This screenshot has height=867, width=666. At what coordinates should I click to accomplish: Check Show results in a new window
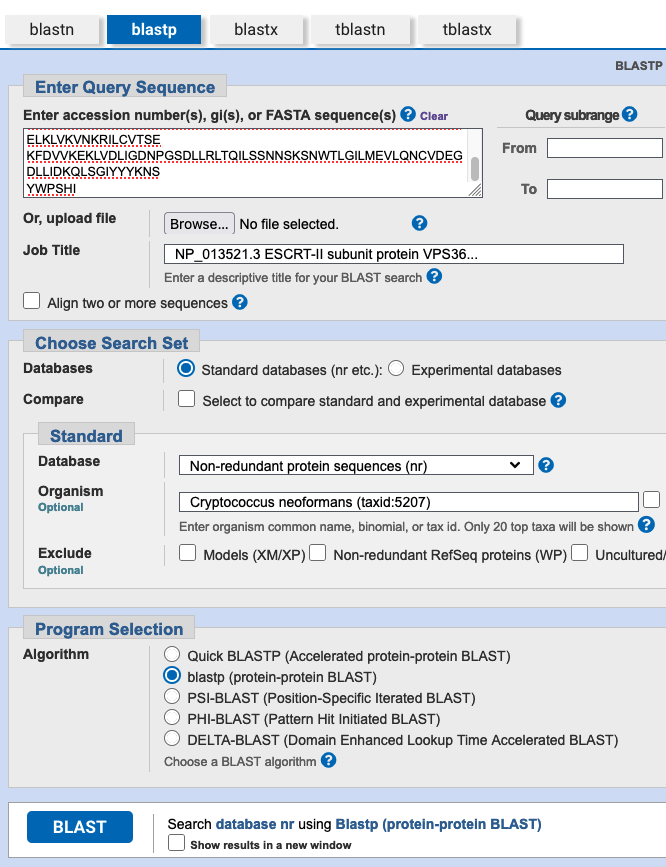[176, 843]
